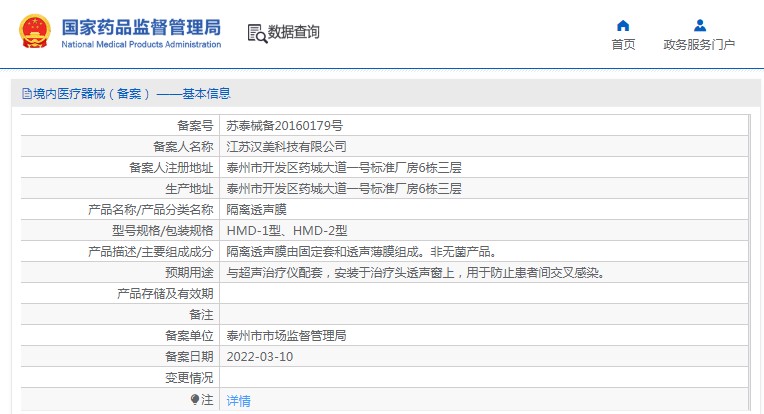Click the 备案人名称 label
This screenshot has width=764, height=414.
pos(183,147)
